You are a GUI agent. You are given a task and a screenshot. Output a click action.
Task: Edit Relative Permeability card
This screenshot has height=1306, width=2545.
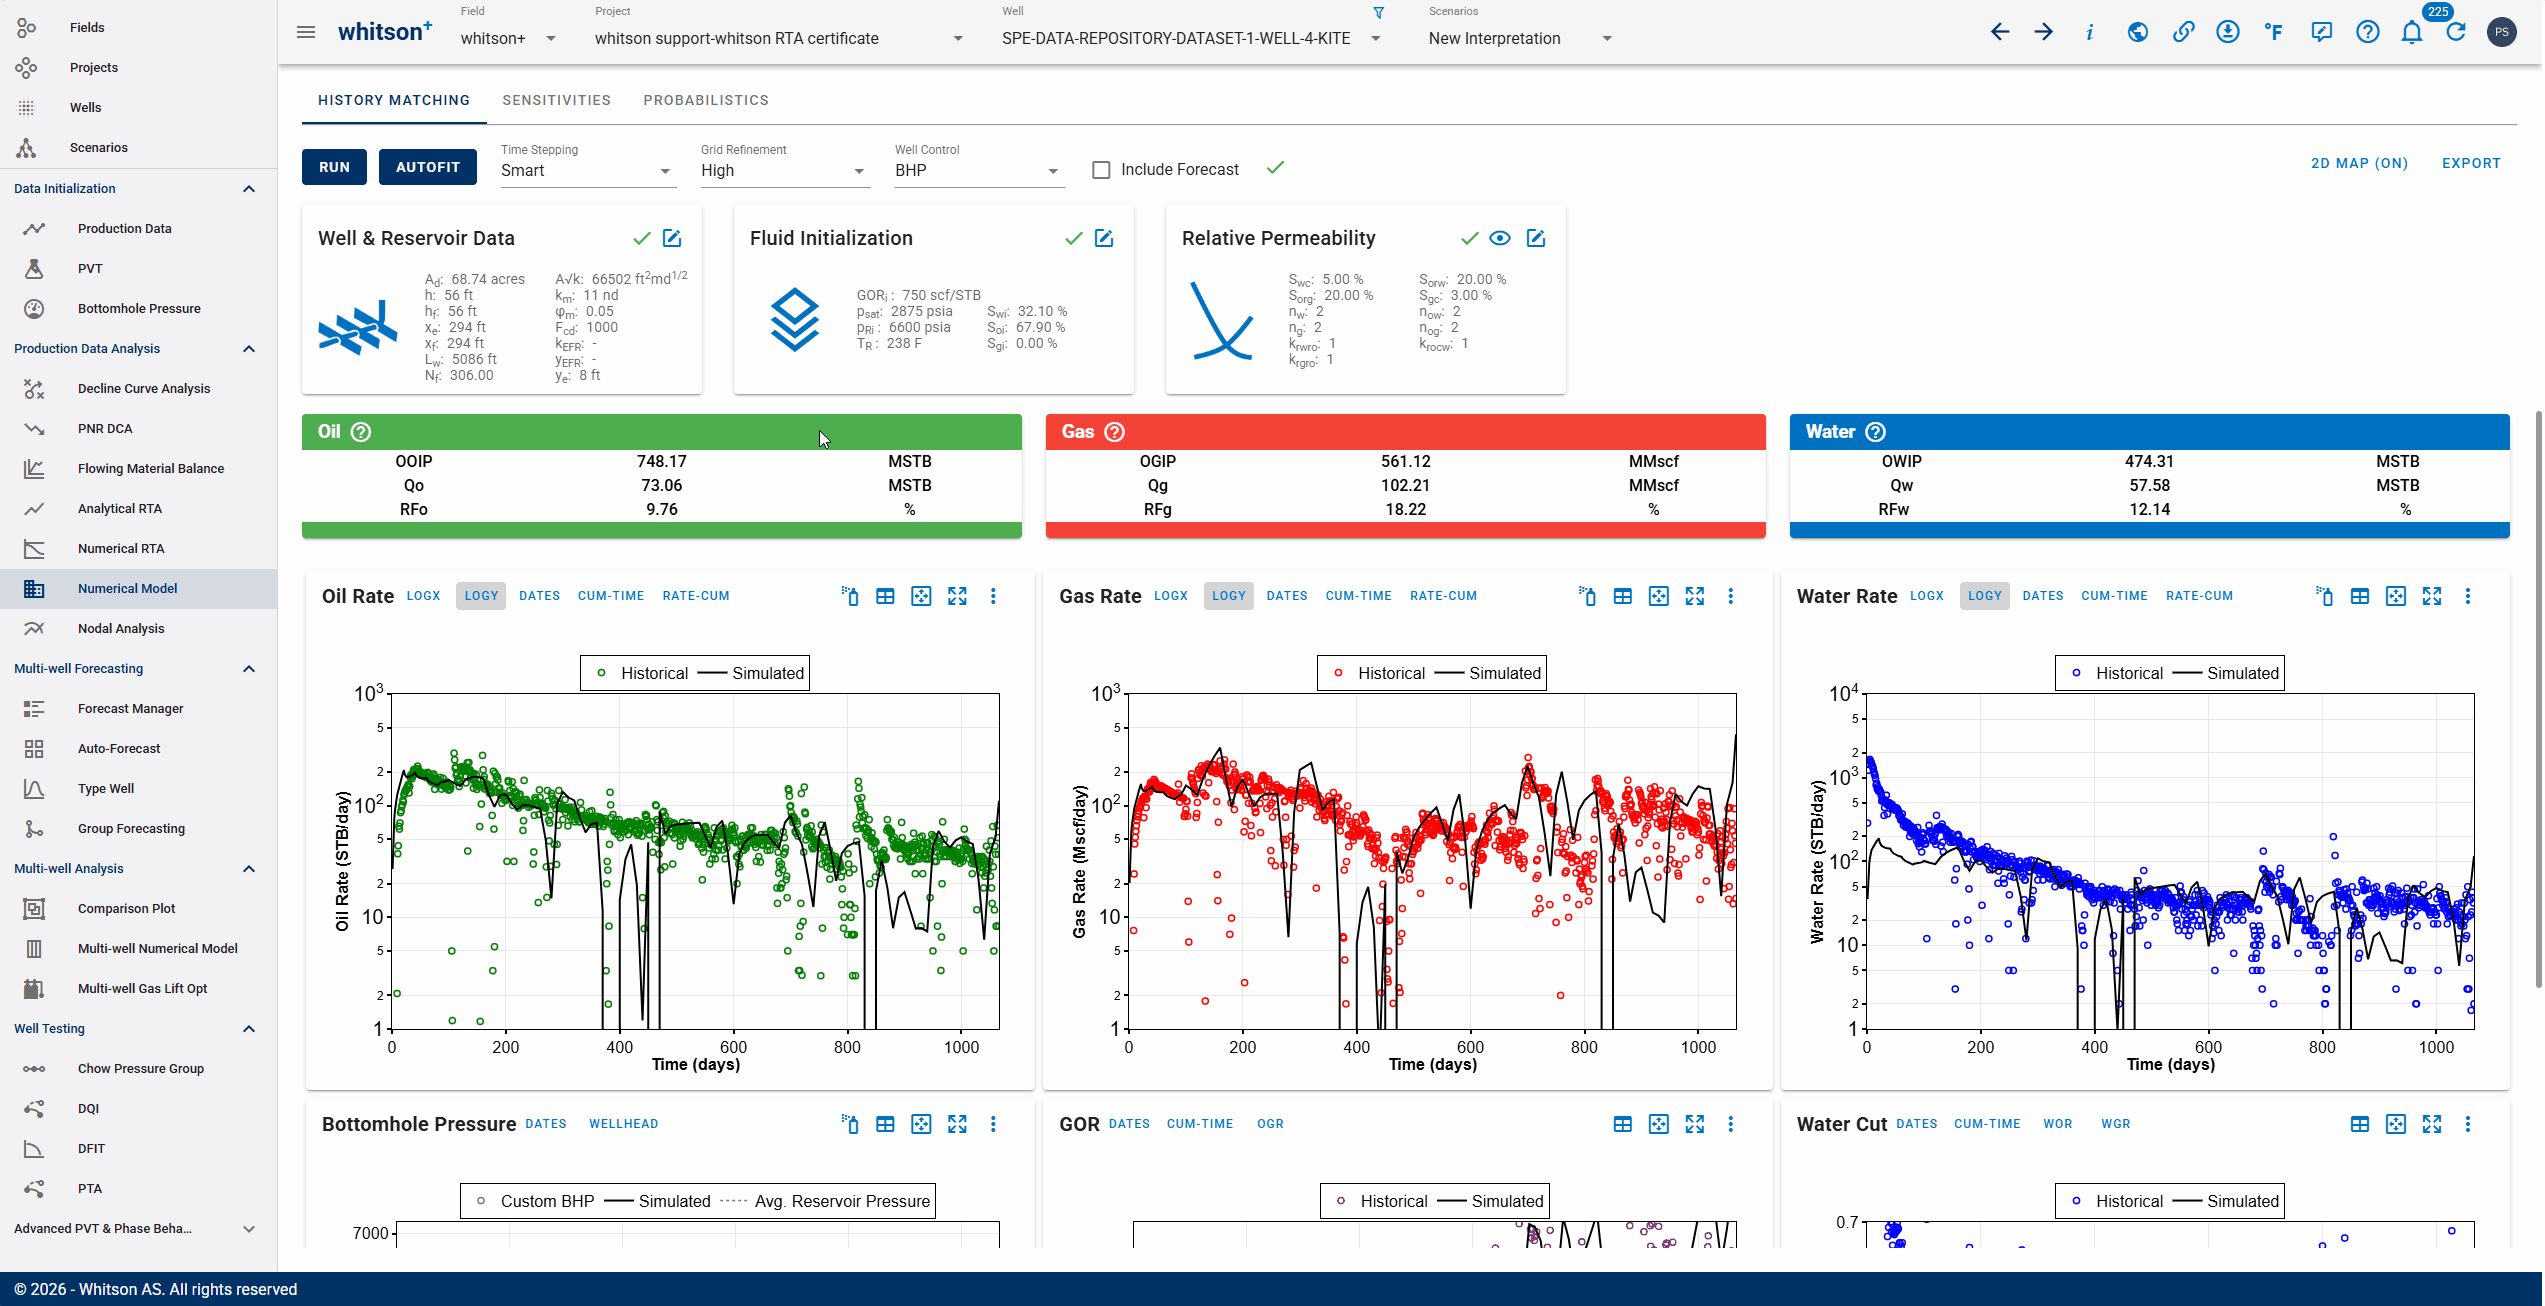1536,238
